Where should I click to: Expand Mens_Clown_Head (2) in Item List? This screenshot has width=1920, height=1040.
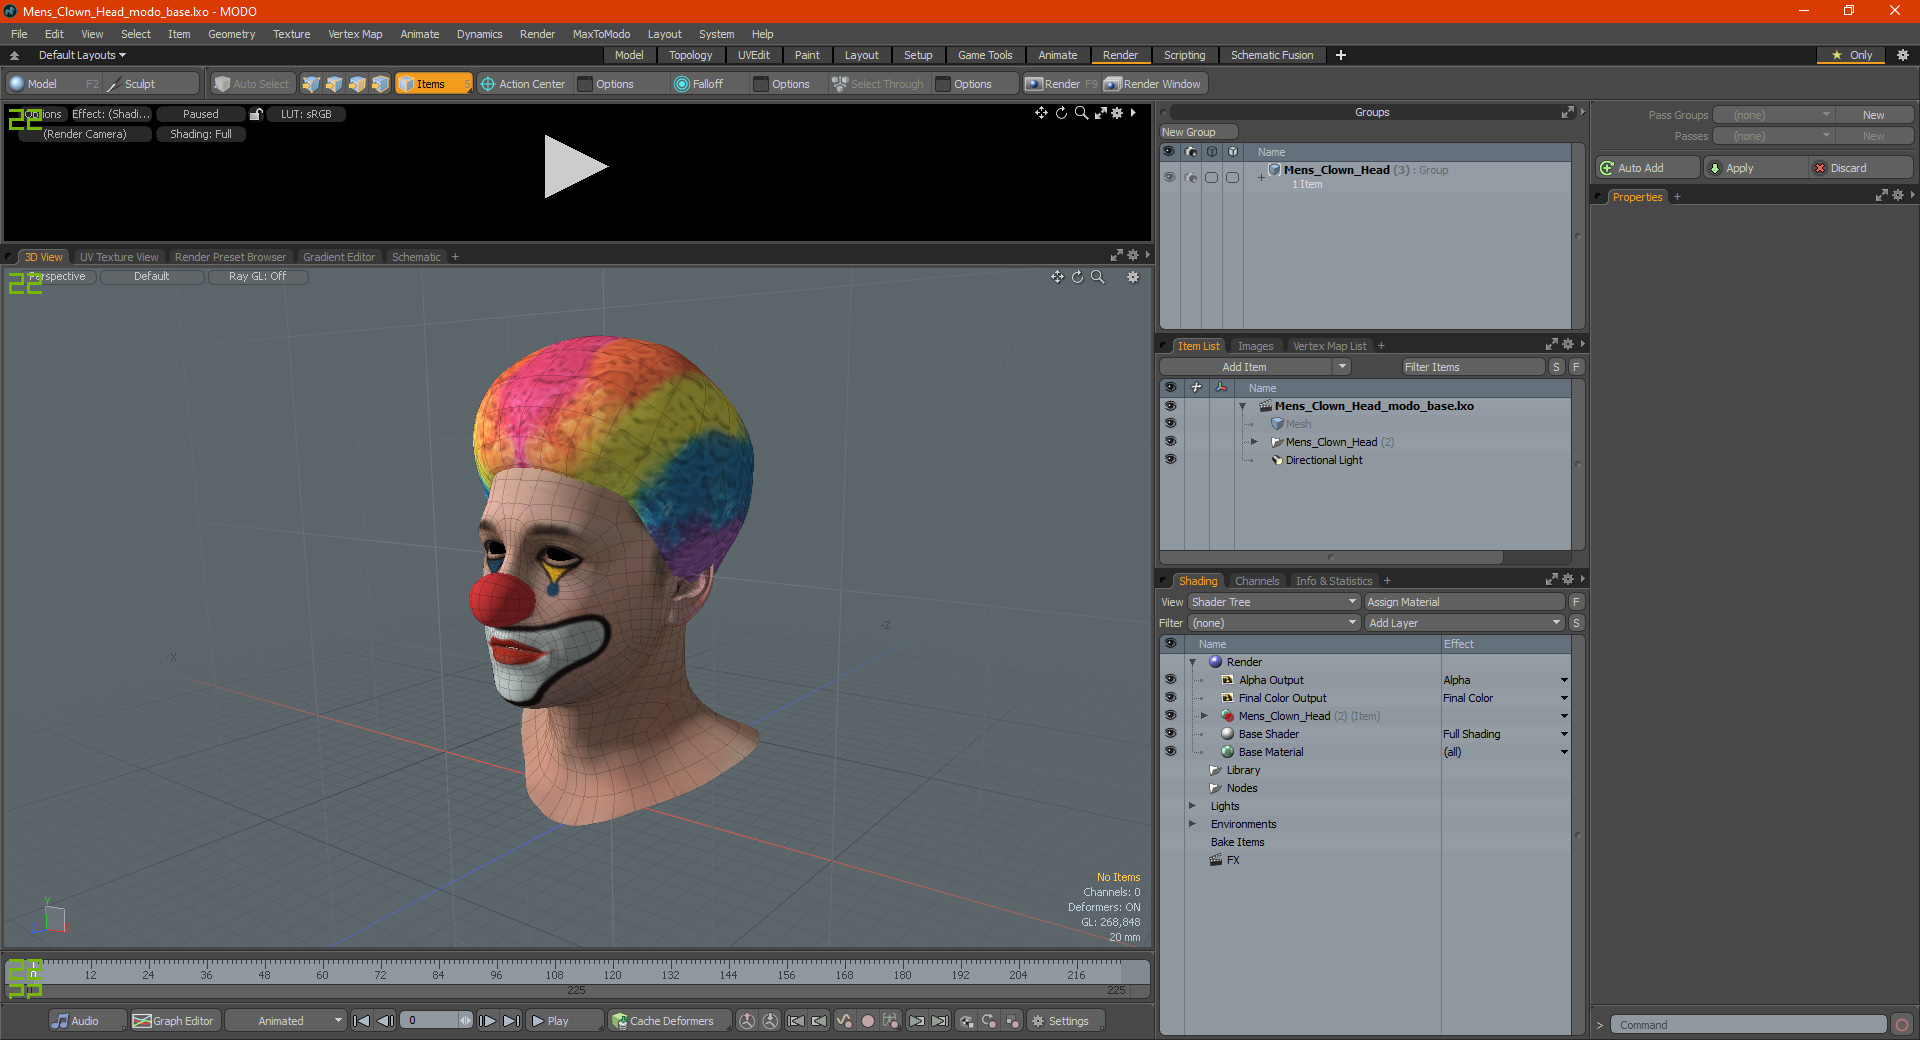point(1254,442)
